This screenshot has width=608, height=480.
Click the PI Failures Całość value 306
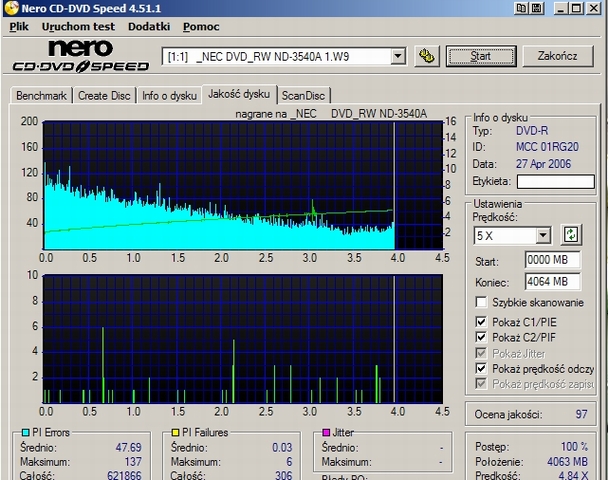[283, 475]
